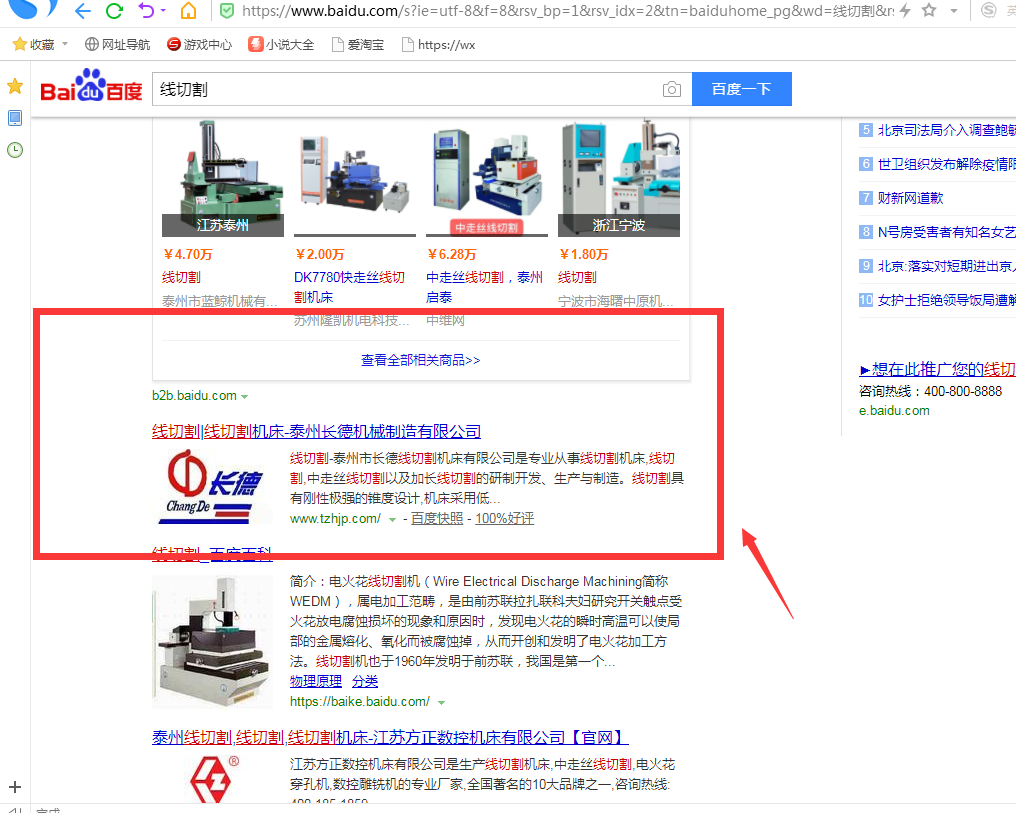Click the ChangDe 长德 company logo
1016x813 pixels.
[213, 487]
